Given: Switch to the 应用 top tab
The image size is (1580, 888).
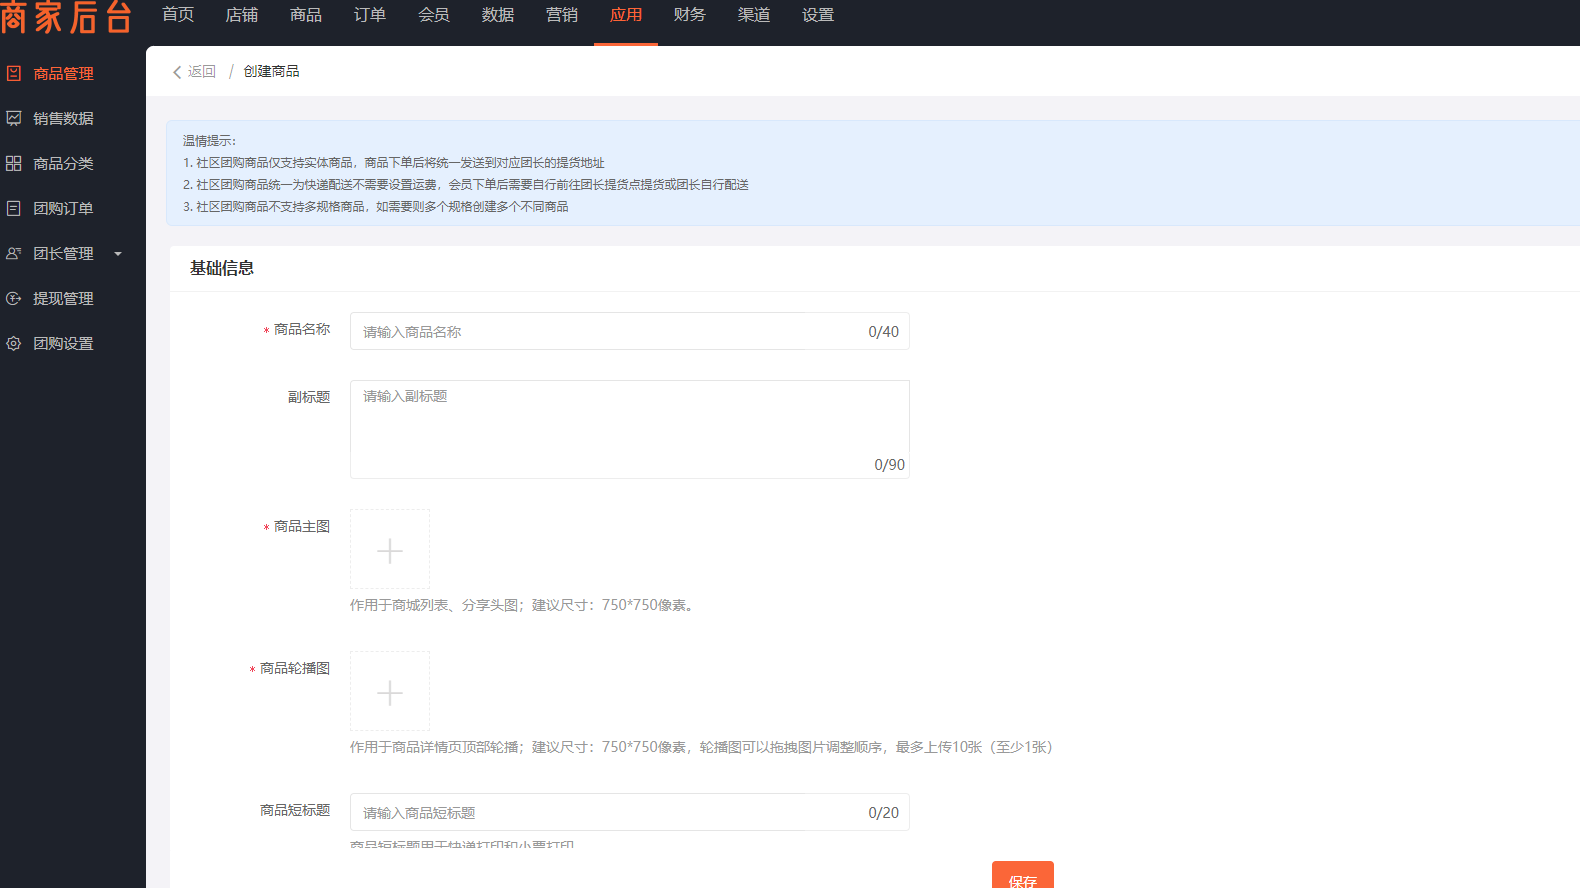Looking at the screenshot, I should click(626, 15).
